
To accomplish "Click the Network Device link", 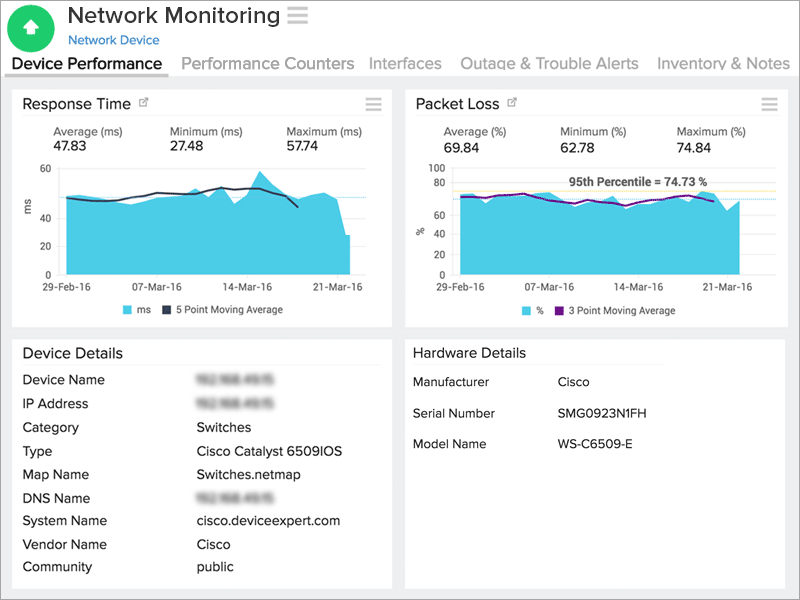I will [x=113, y=40].
